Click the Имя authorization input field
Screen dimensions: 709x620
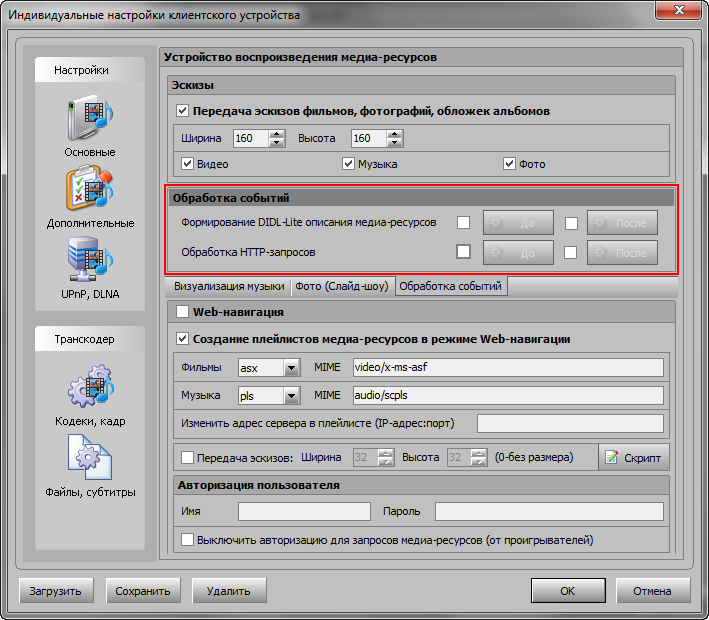pyautogui.click(x=304, y=512)
